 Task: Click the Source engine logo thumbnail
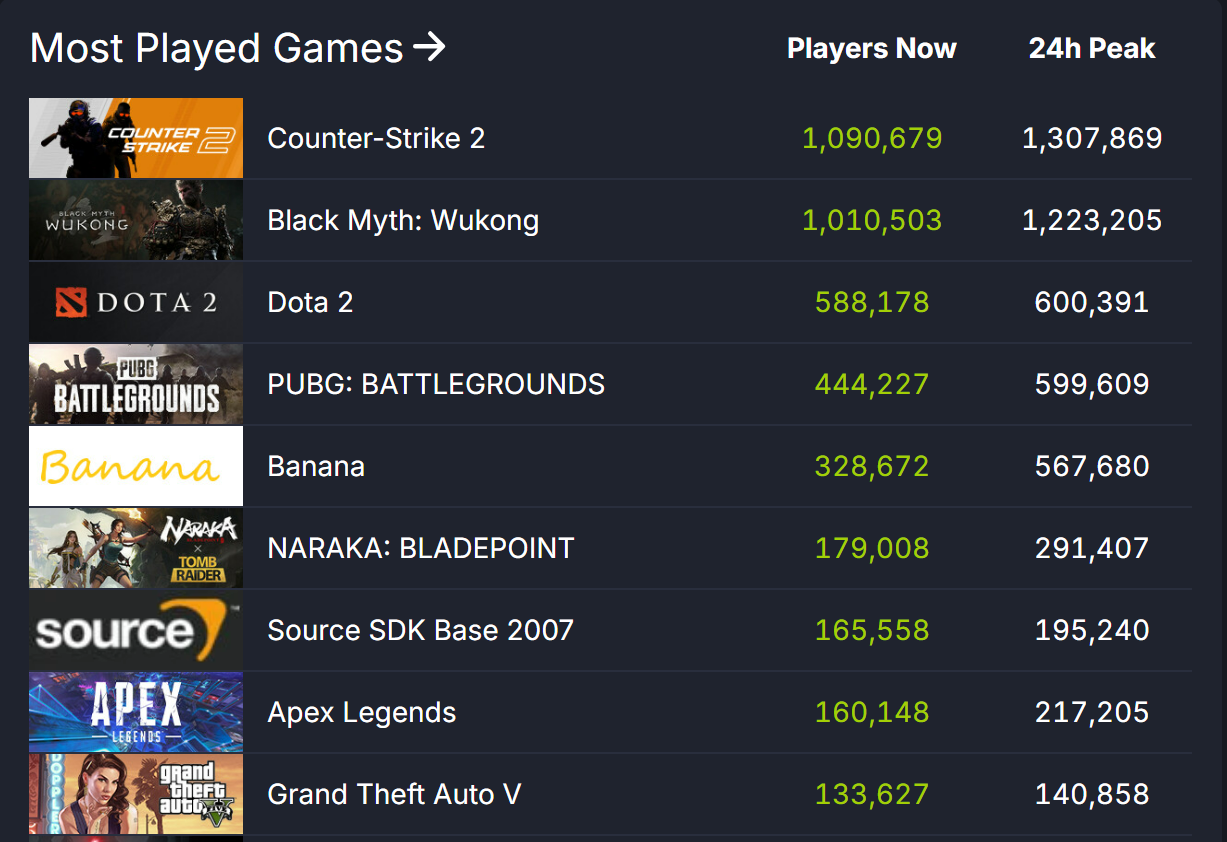(136, 630)
